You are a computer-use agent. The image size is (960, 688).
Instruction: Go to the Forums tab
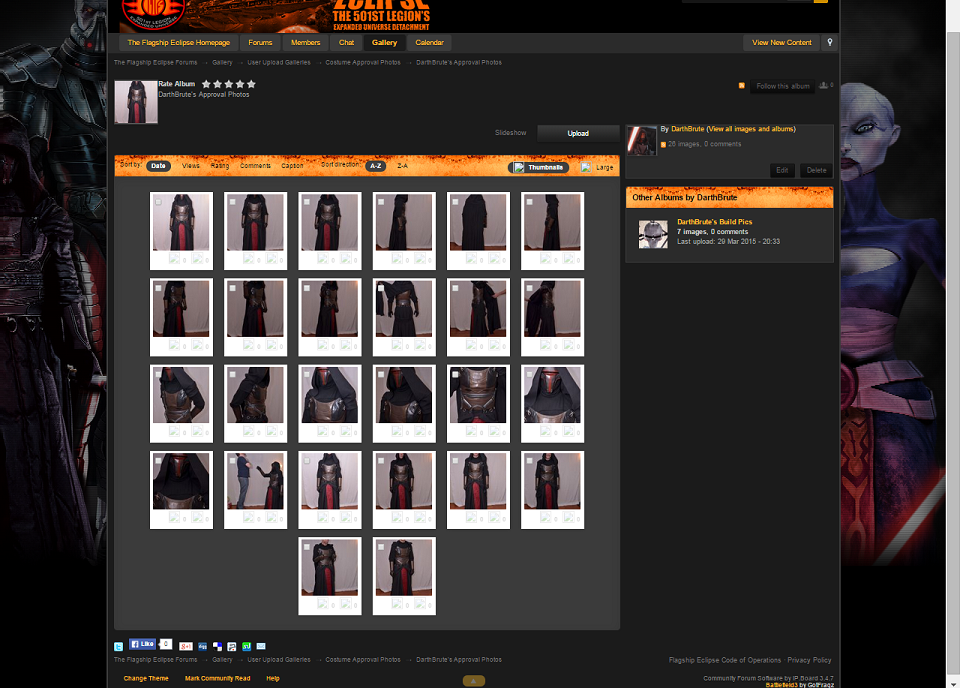click(260, 42)
